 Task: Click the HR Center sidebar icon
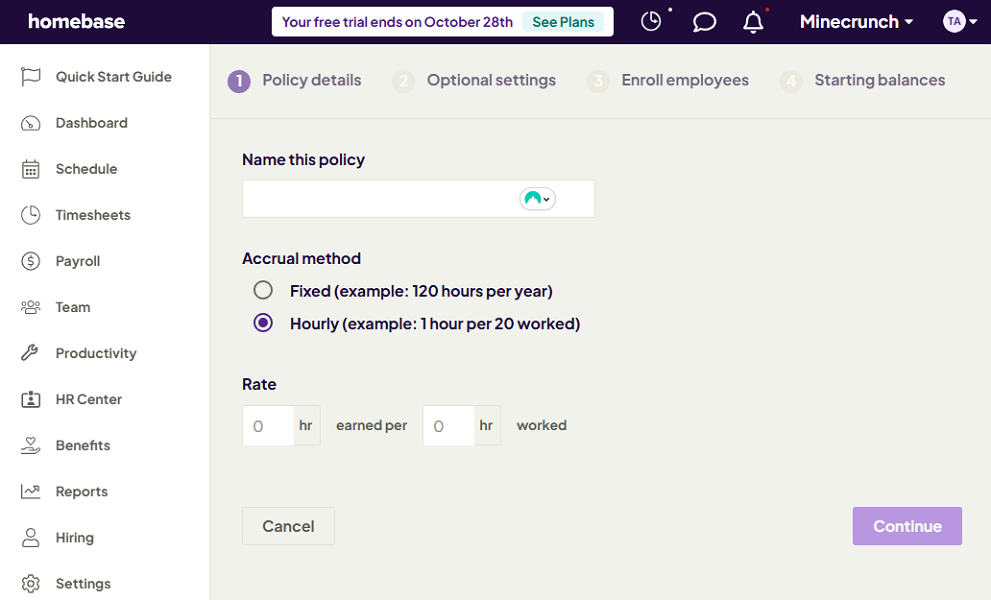pos(31,398)
